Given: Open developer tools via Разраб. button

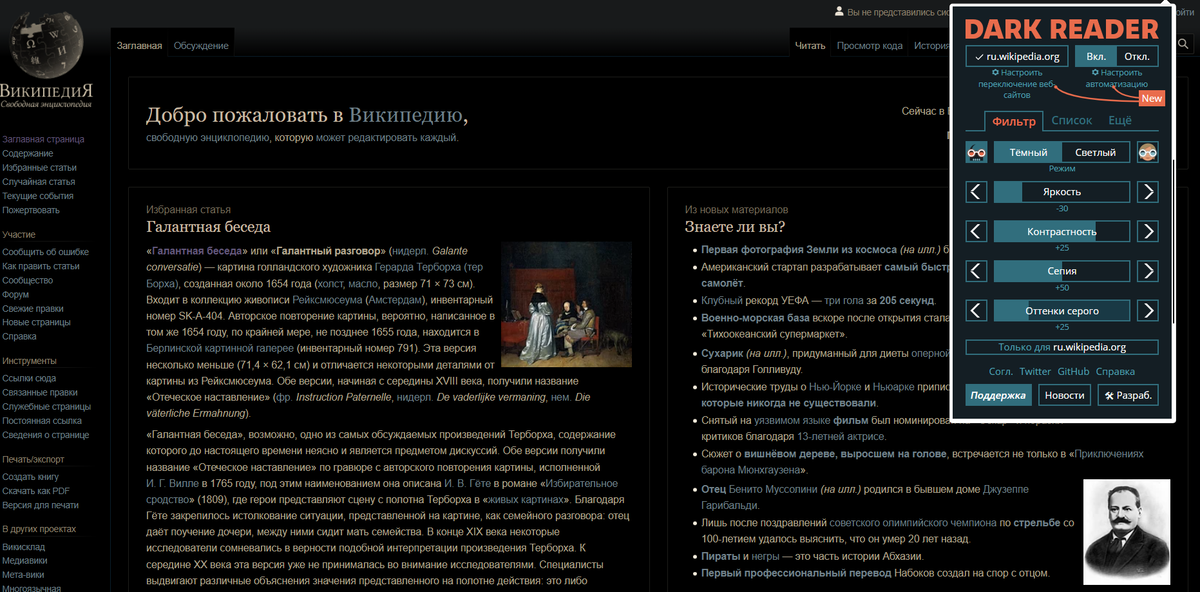Looking at the screenshot, I should (x=1128, y=395).
